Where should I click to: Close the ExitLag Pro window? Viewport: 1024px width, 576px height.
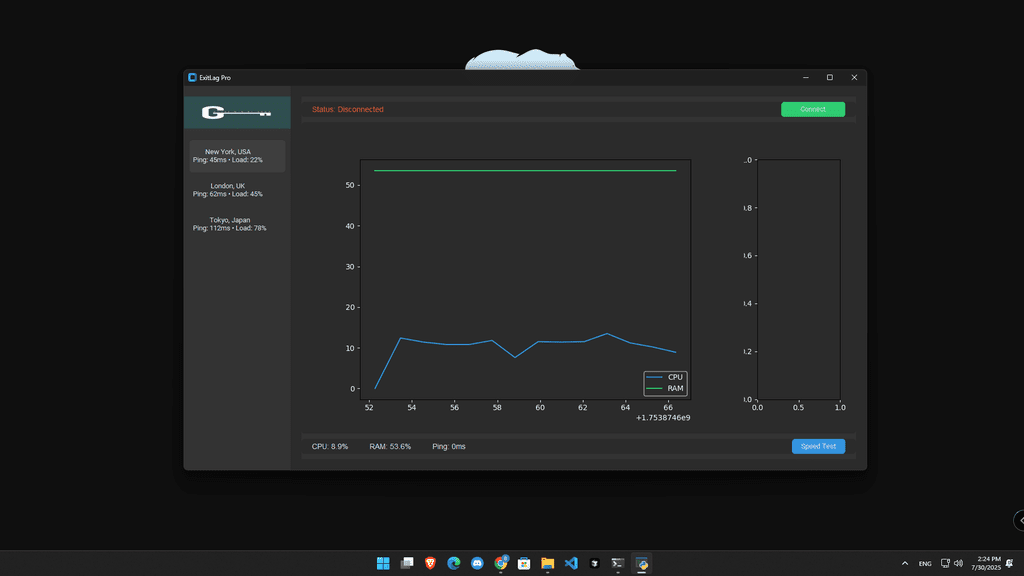[x=854, y=77]
